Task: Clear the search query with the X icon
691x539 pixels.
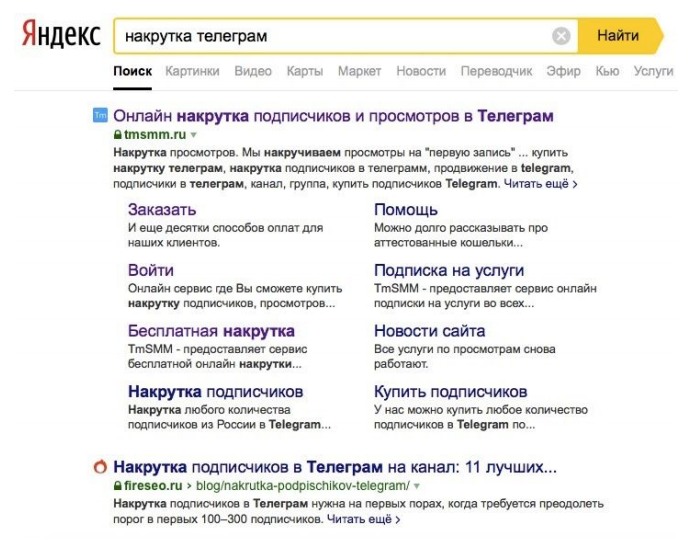Action: 561,36
